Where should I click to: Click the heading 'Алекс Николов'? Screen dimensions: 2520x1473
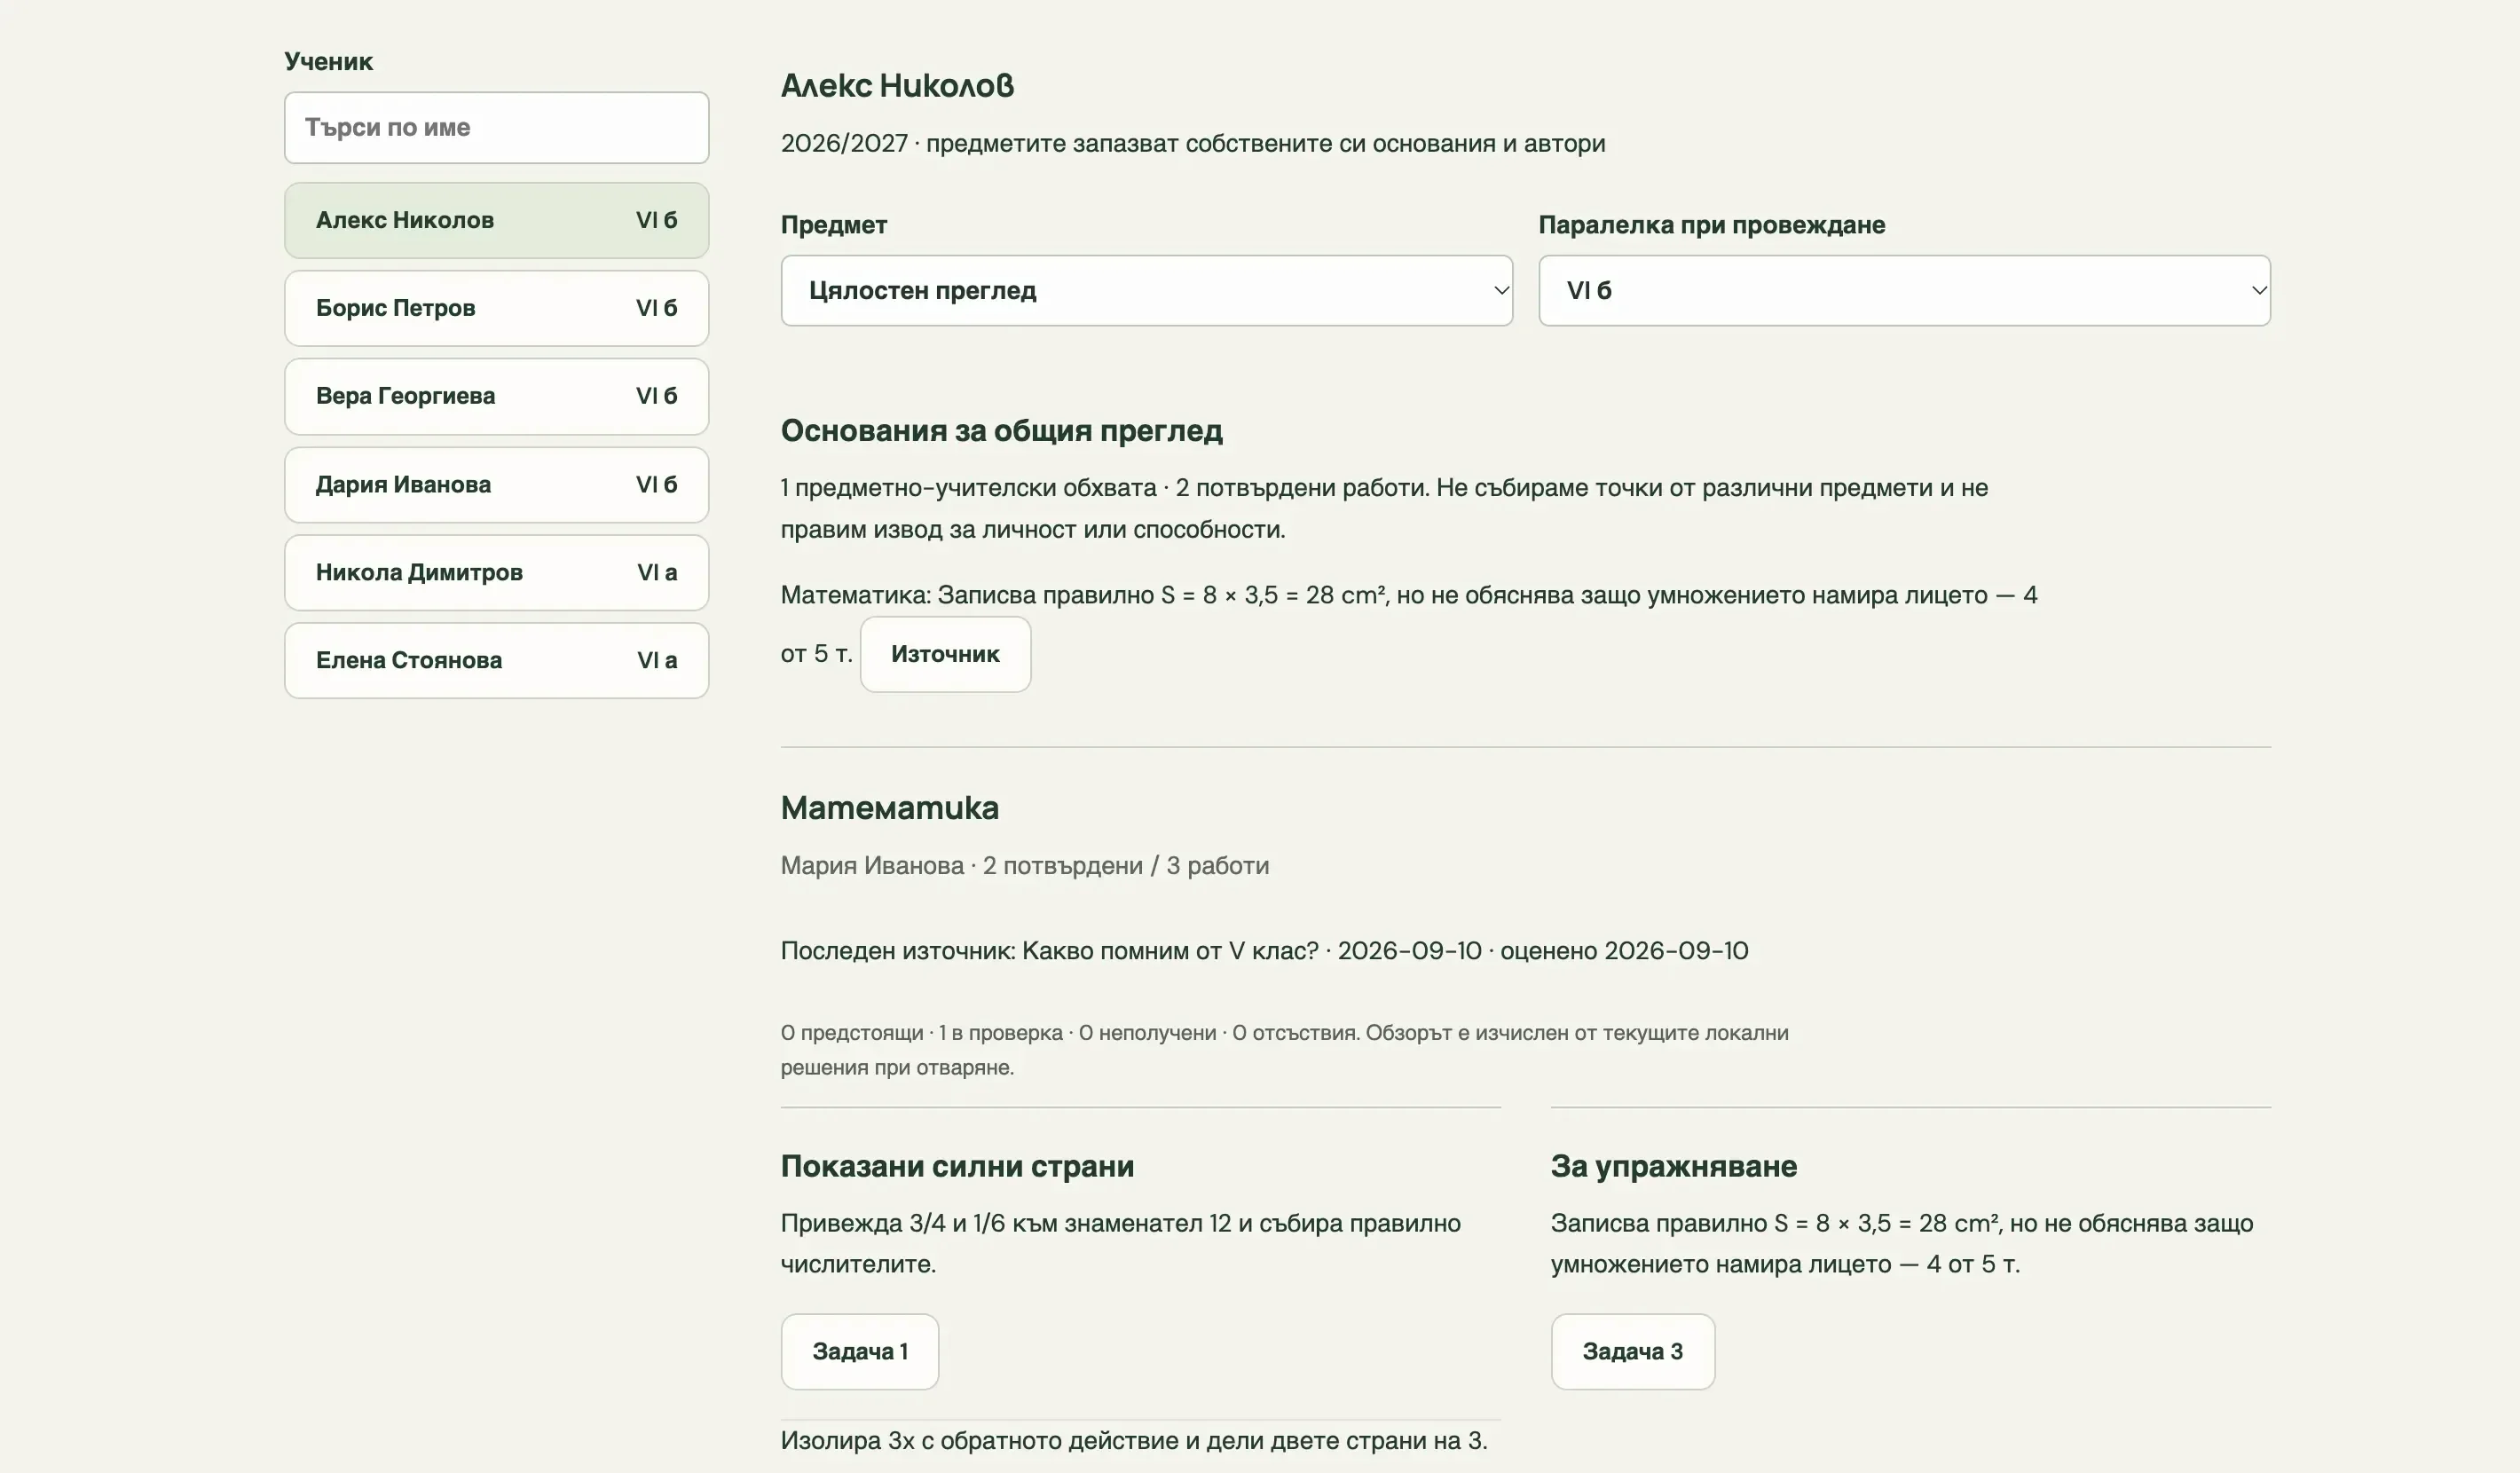[x=897, y=86]
